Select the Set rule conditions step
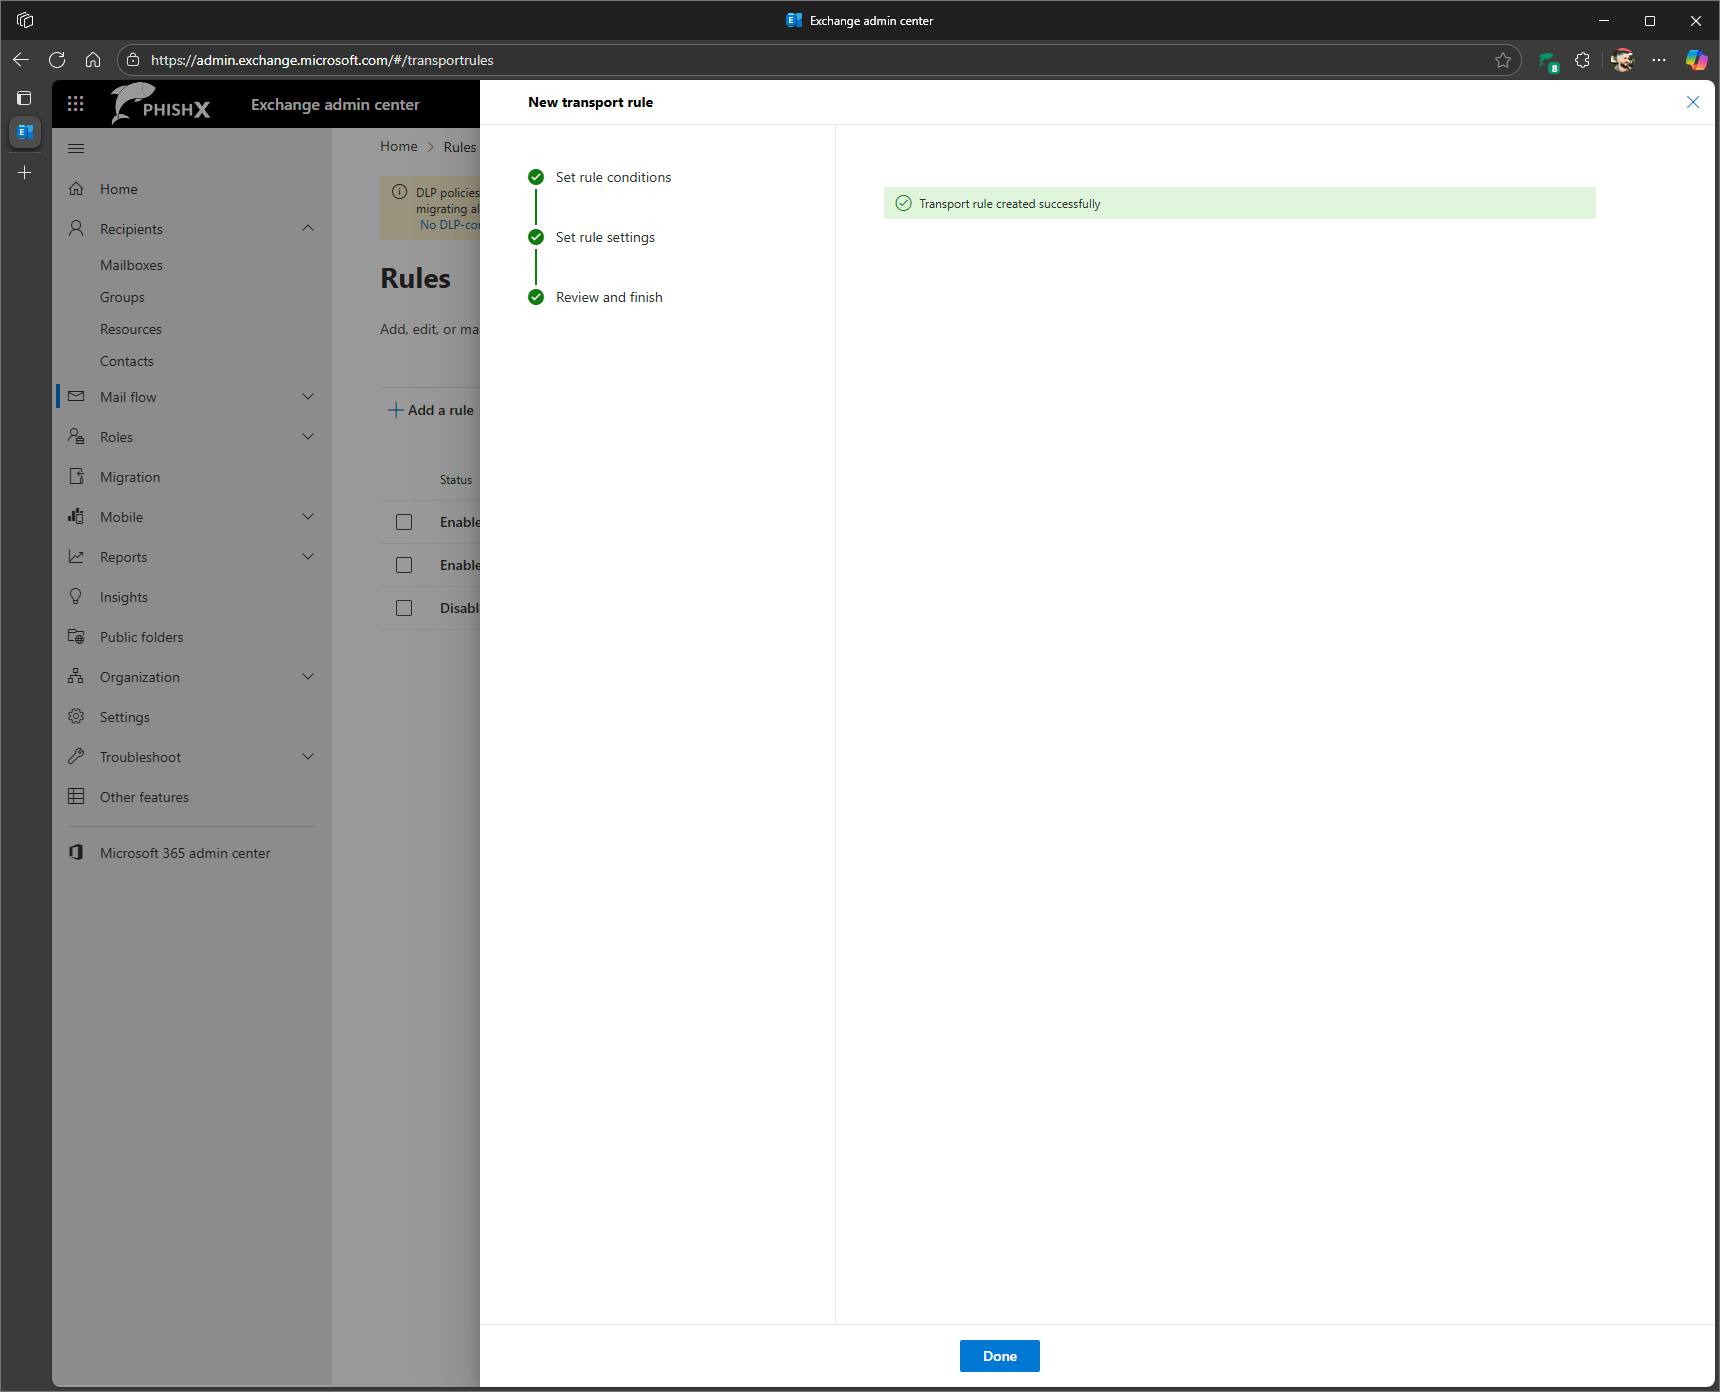This screenshot has height=1392, width=1720. coord(613,177)
